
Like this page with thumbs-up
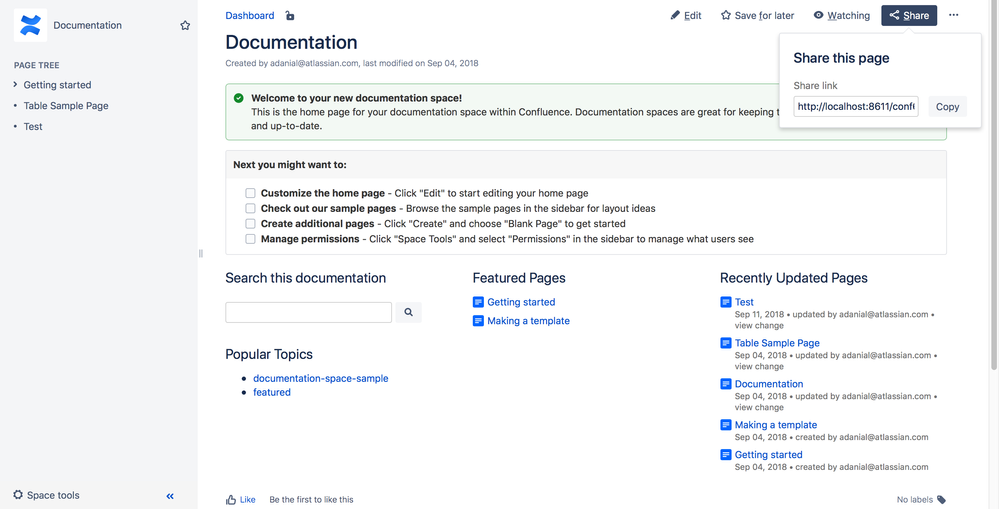240,499
